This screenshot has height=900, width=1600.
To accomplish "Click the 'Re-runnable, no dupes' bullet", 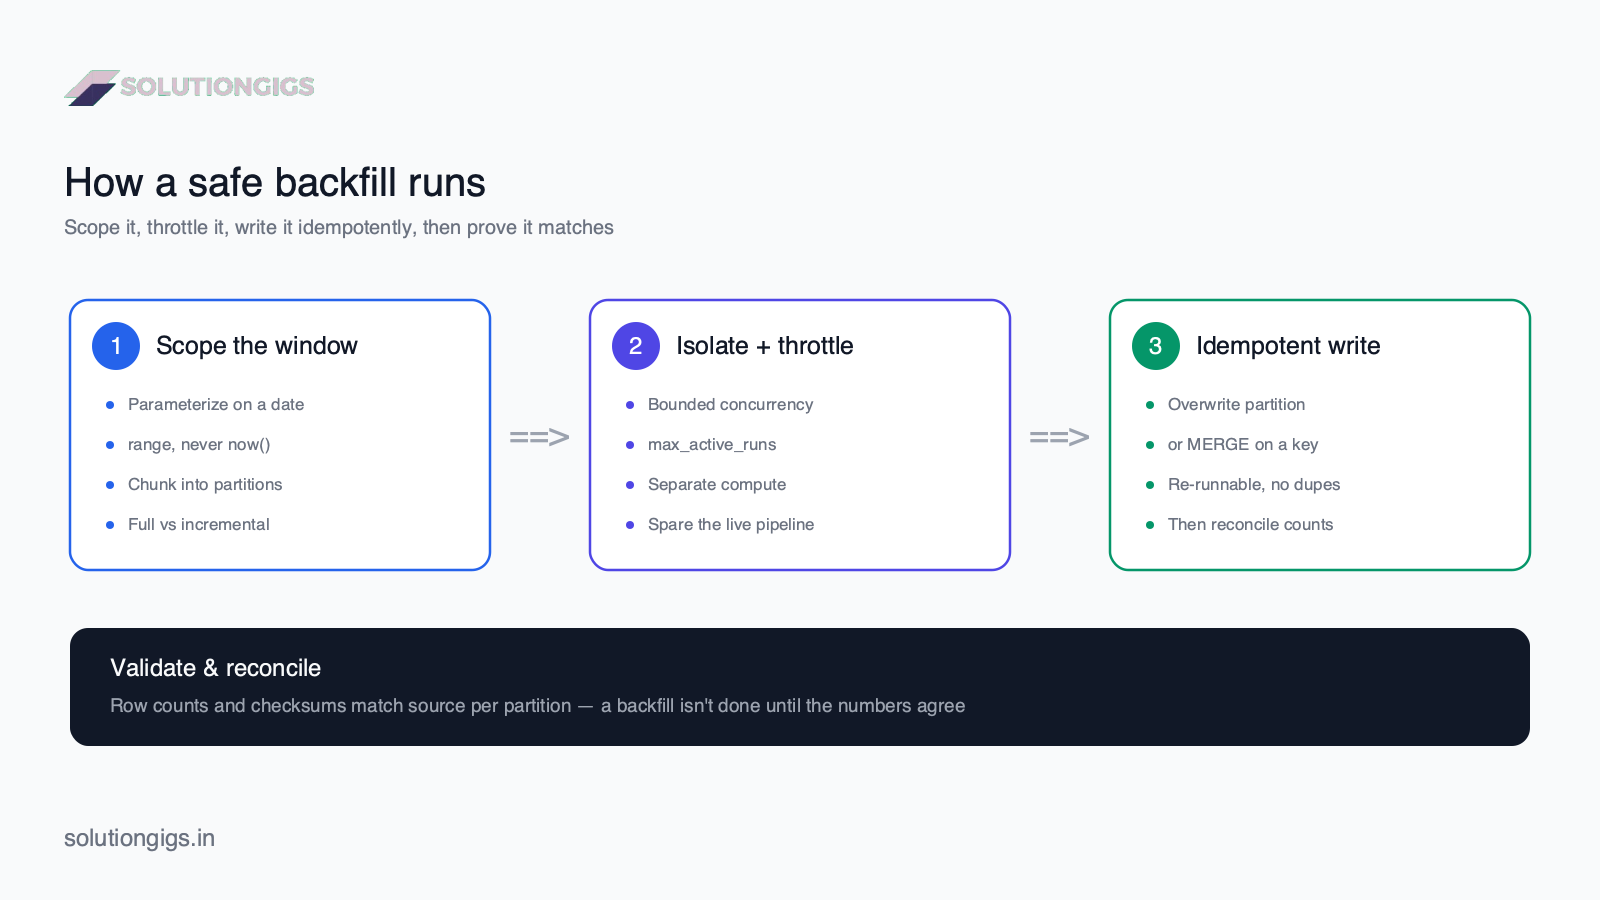I will 1254,485.
